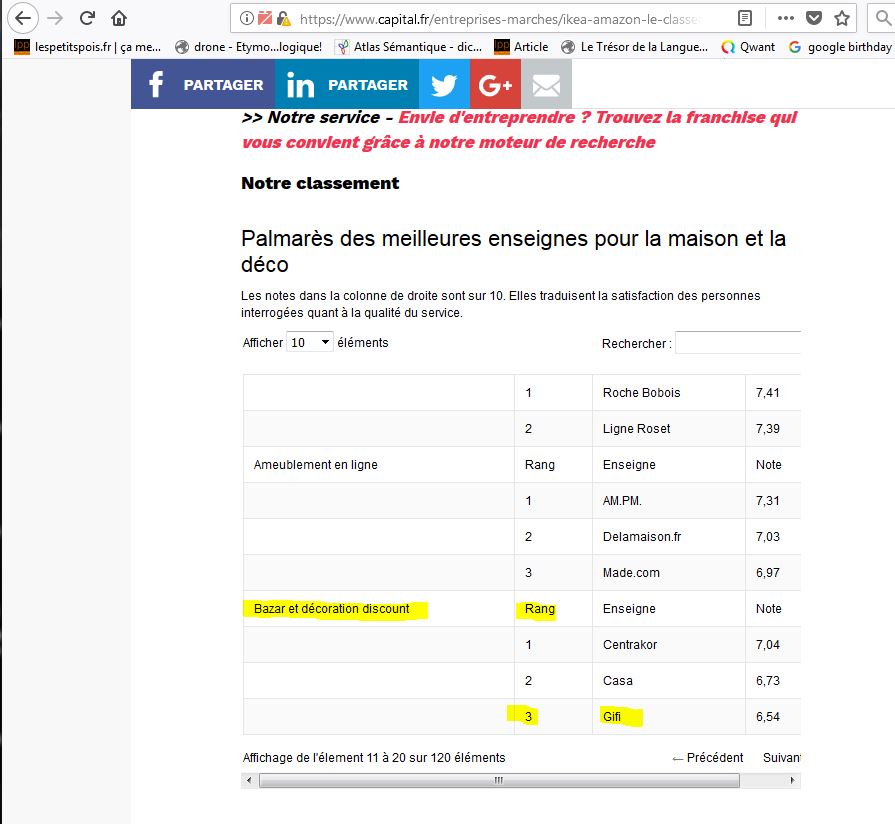Click the 6,97 note value
895x824 pixels.
pos(768,572)
